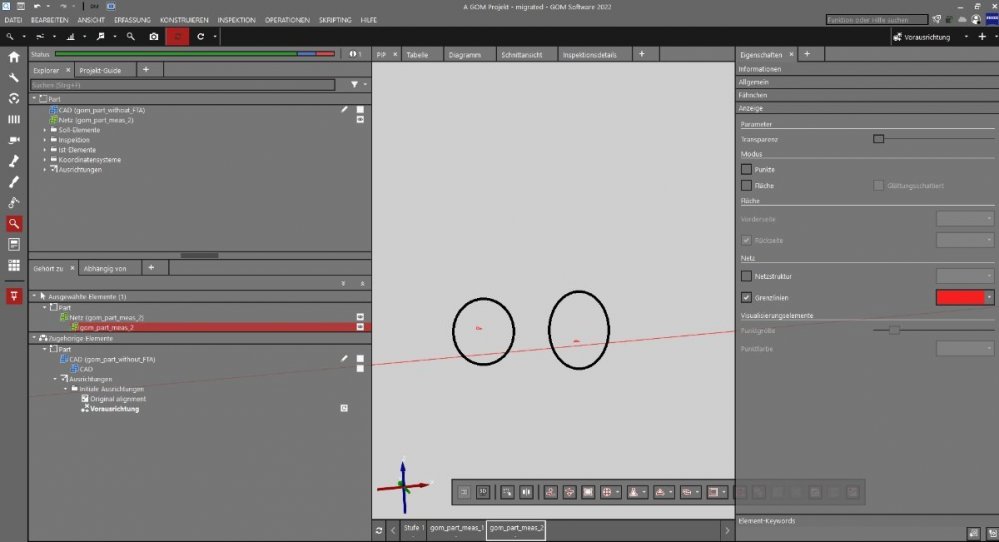Viewport: 999px width, 542px height.
Task: Click the camera snapshot icon in toolbar
Action: 153,36
